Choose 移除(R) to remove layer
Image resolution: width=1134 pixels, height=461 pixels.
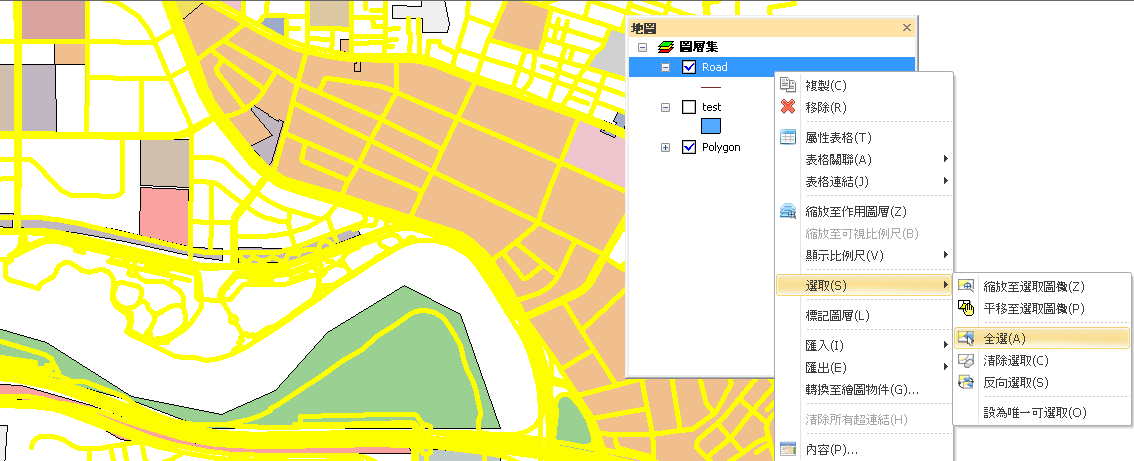(x=864, y=107)
